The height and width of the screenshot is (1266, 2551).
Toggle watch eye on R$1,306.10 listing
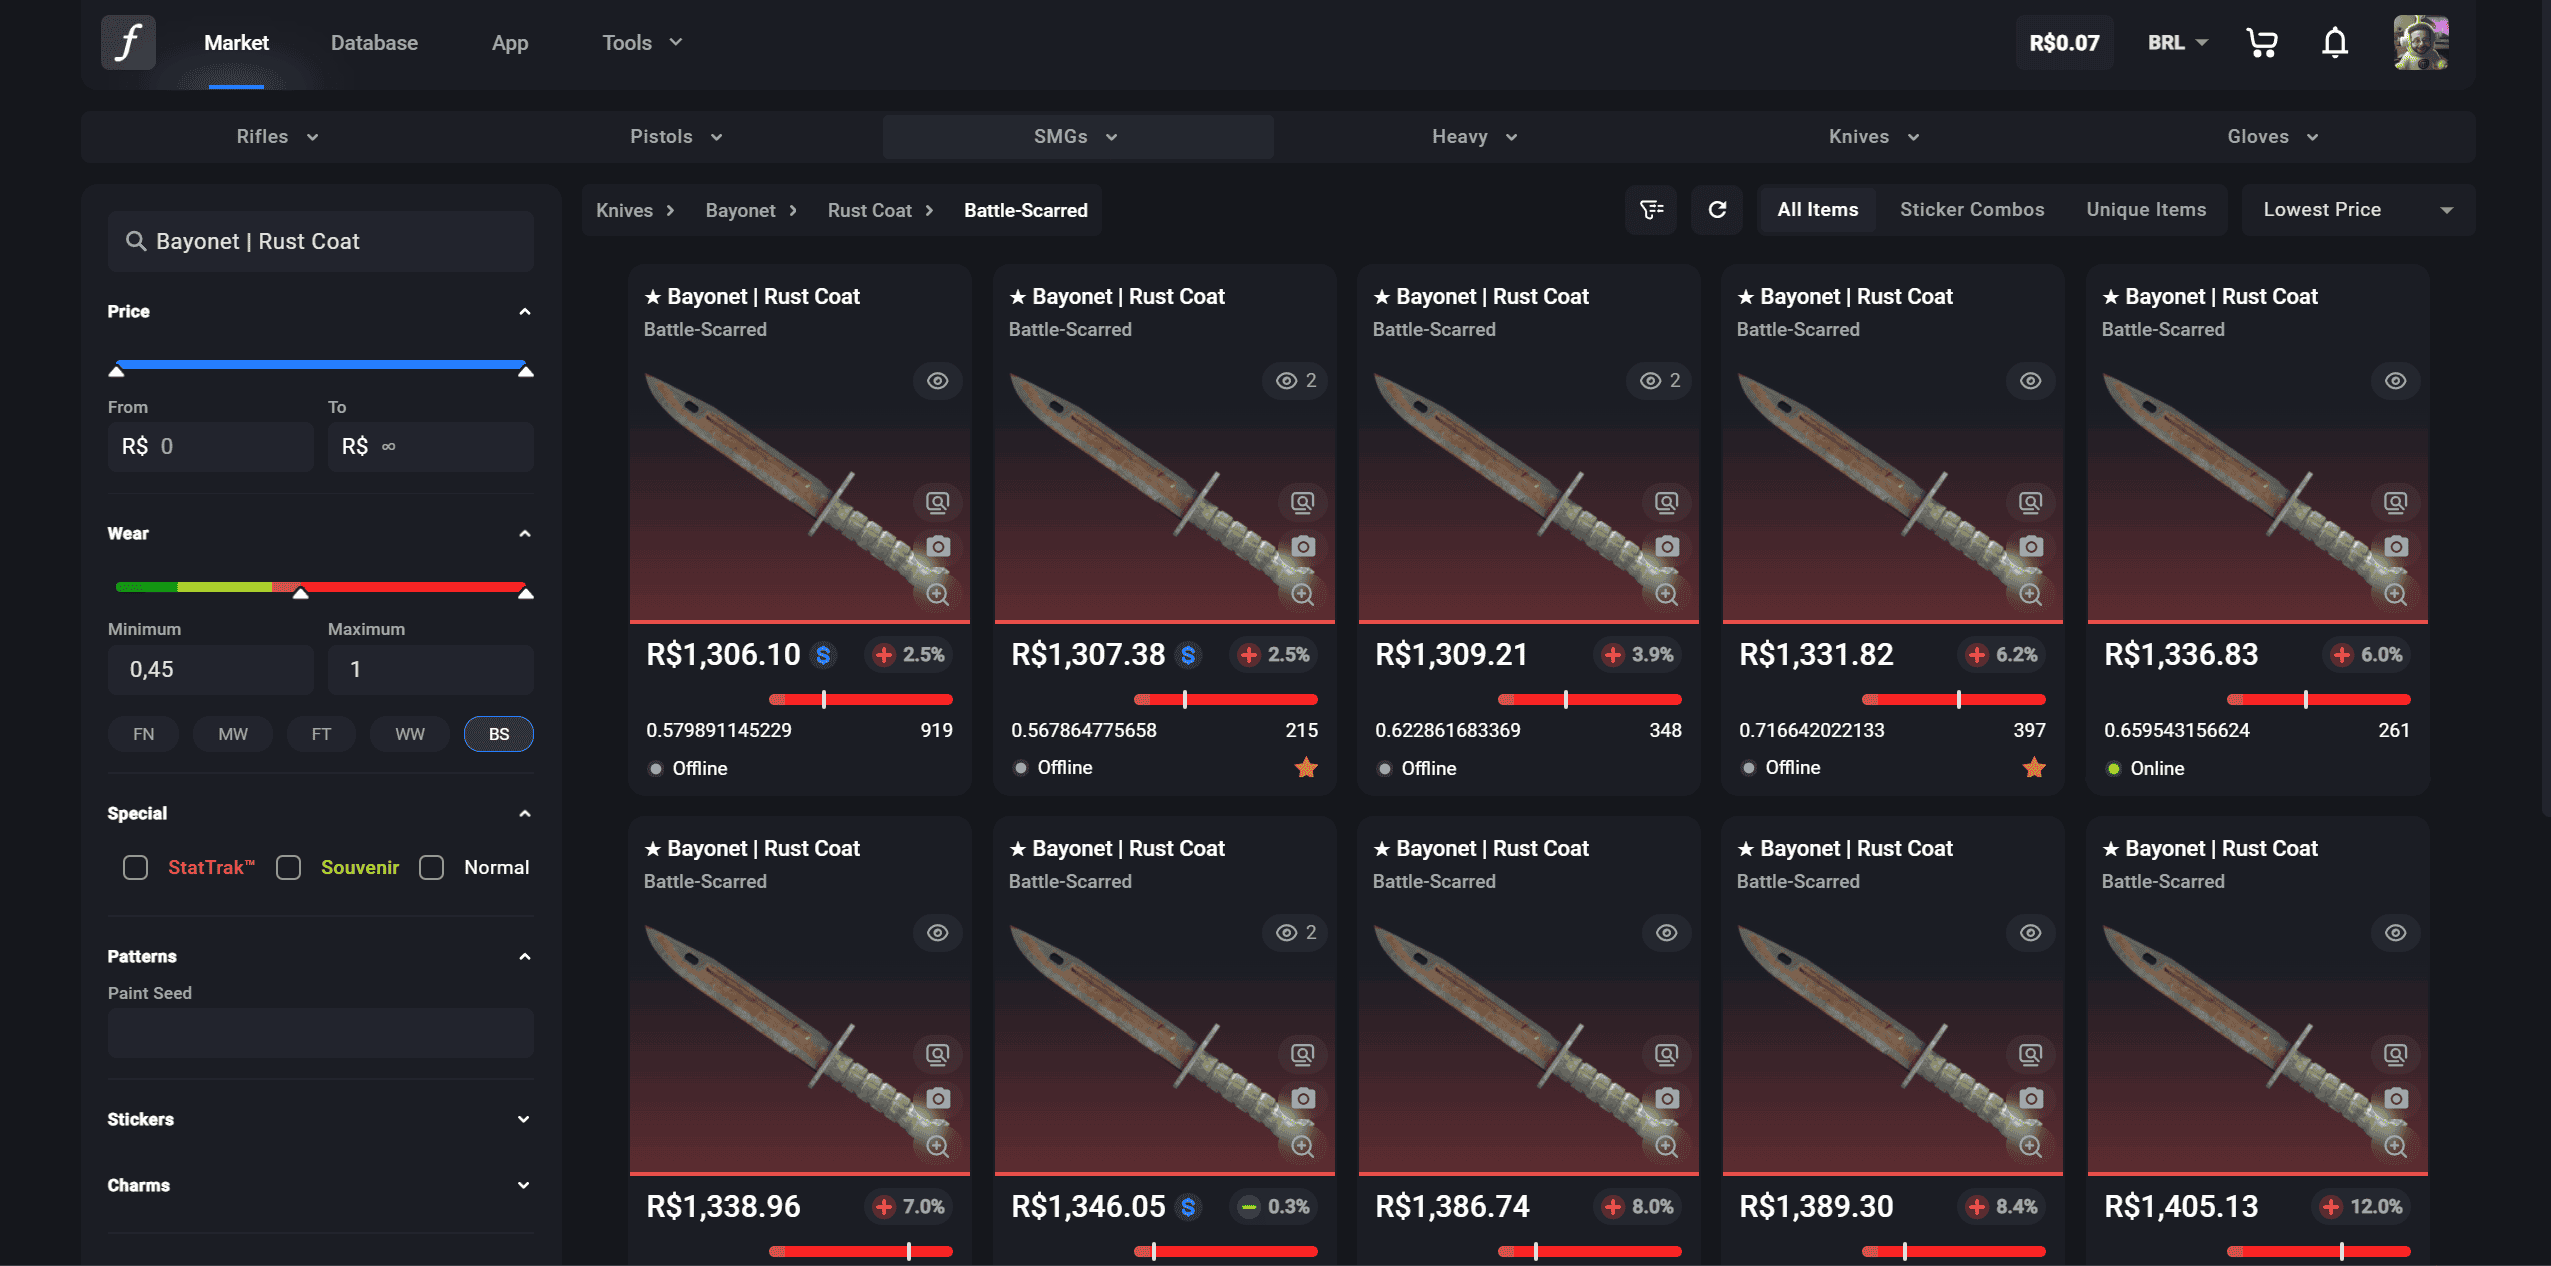937,381
